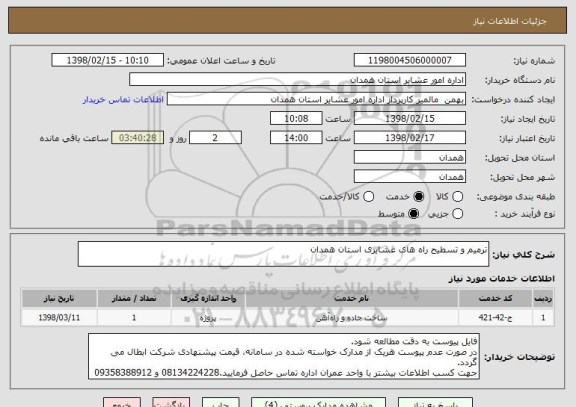Image resolution: width=576 pixels, height=407 pixels.
Task: Choose the متوسط purchase type radio
Action: click(x=414, y=214)
